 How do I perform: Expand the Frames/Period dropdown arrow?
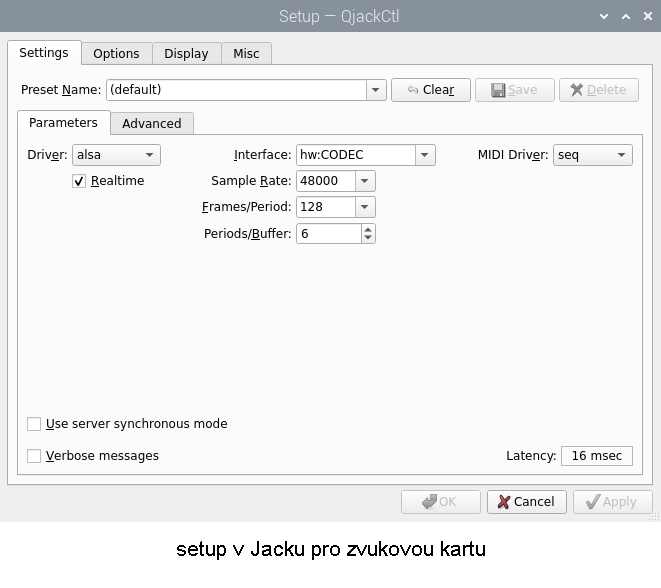point(365,207)
